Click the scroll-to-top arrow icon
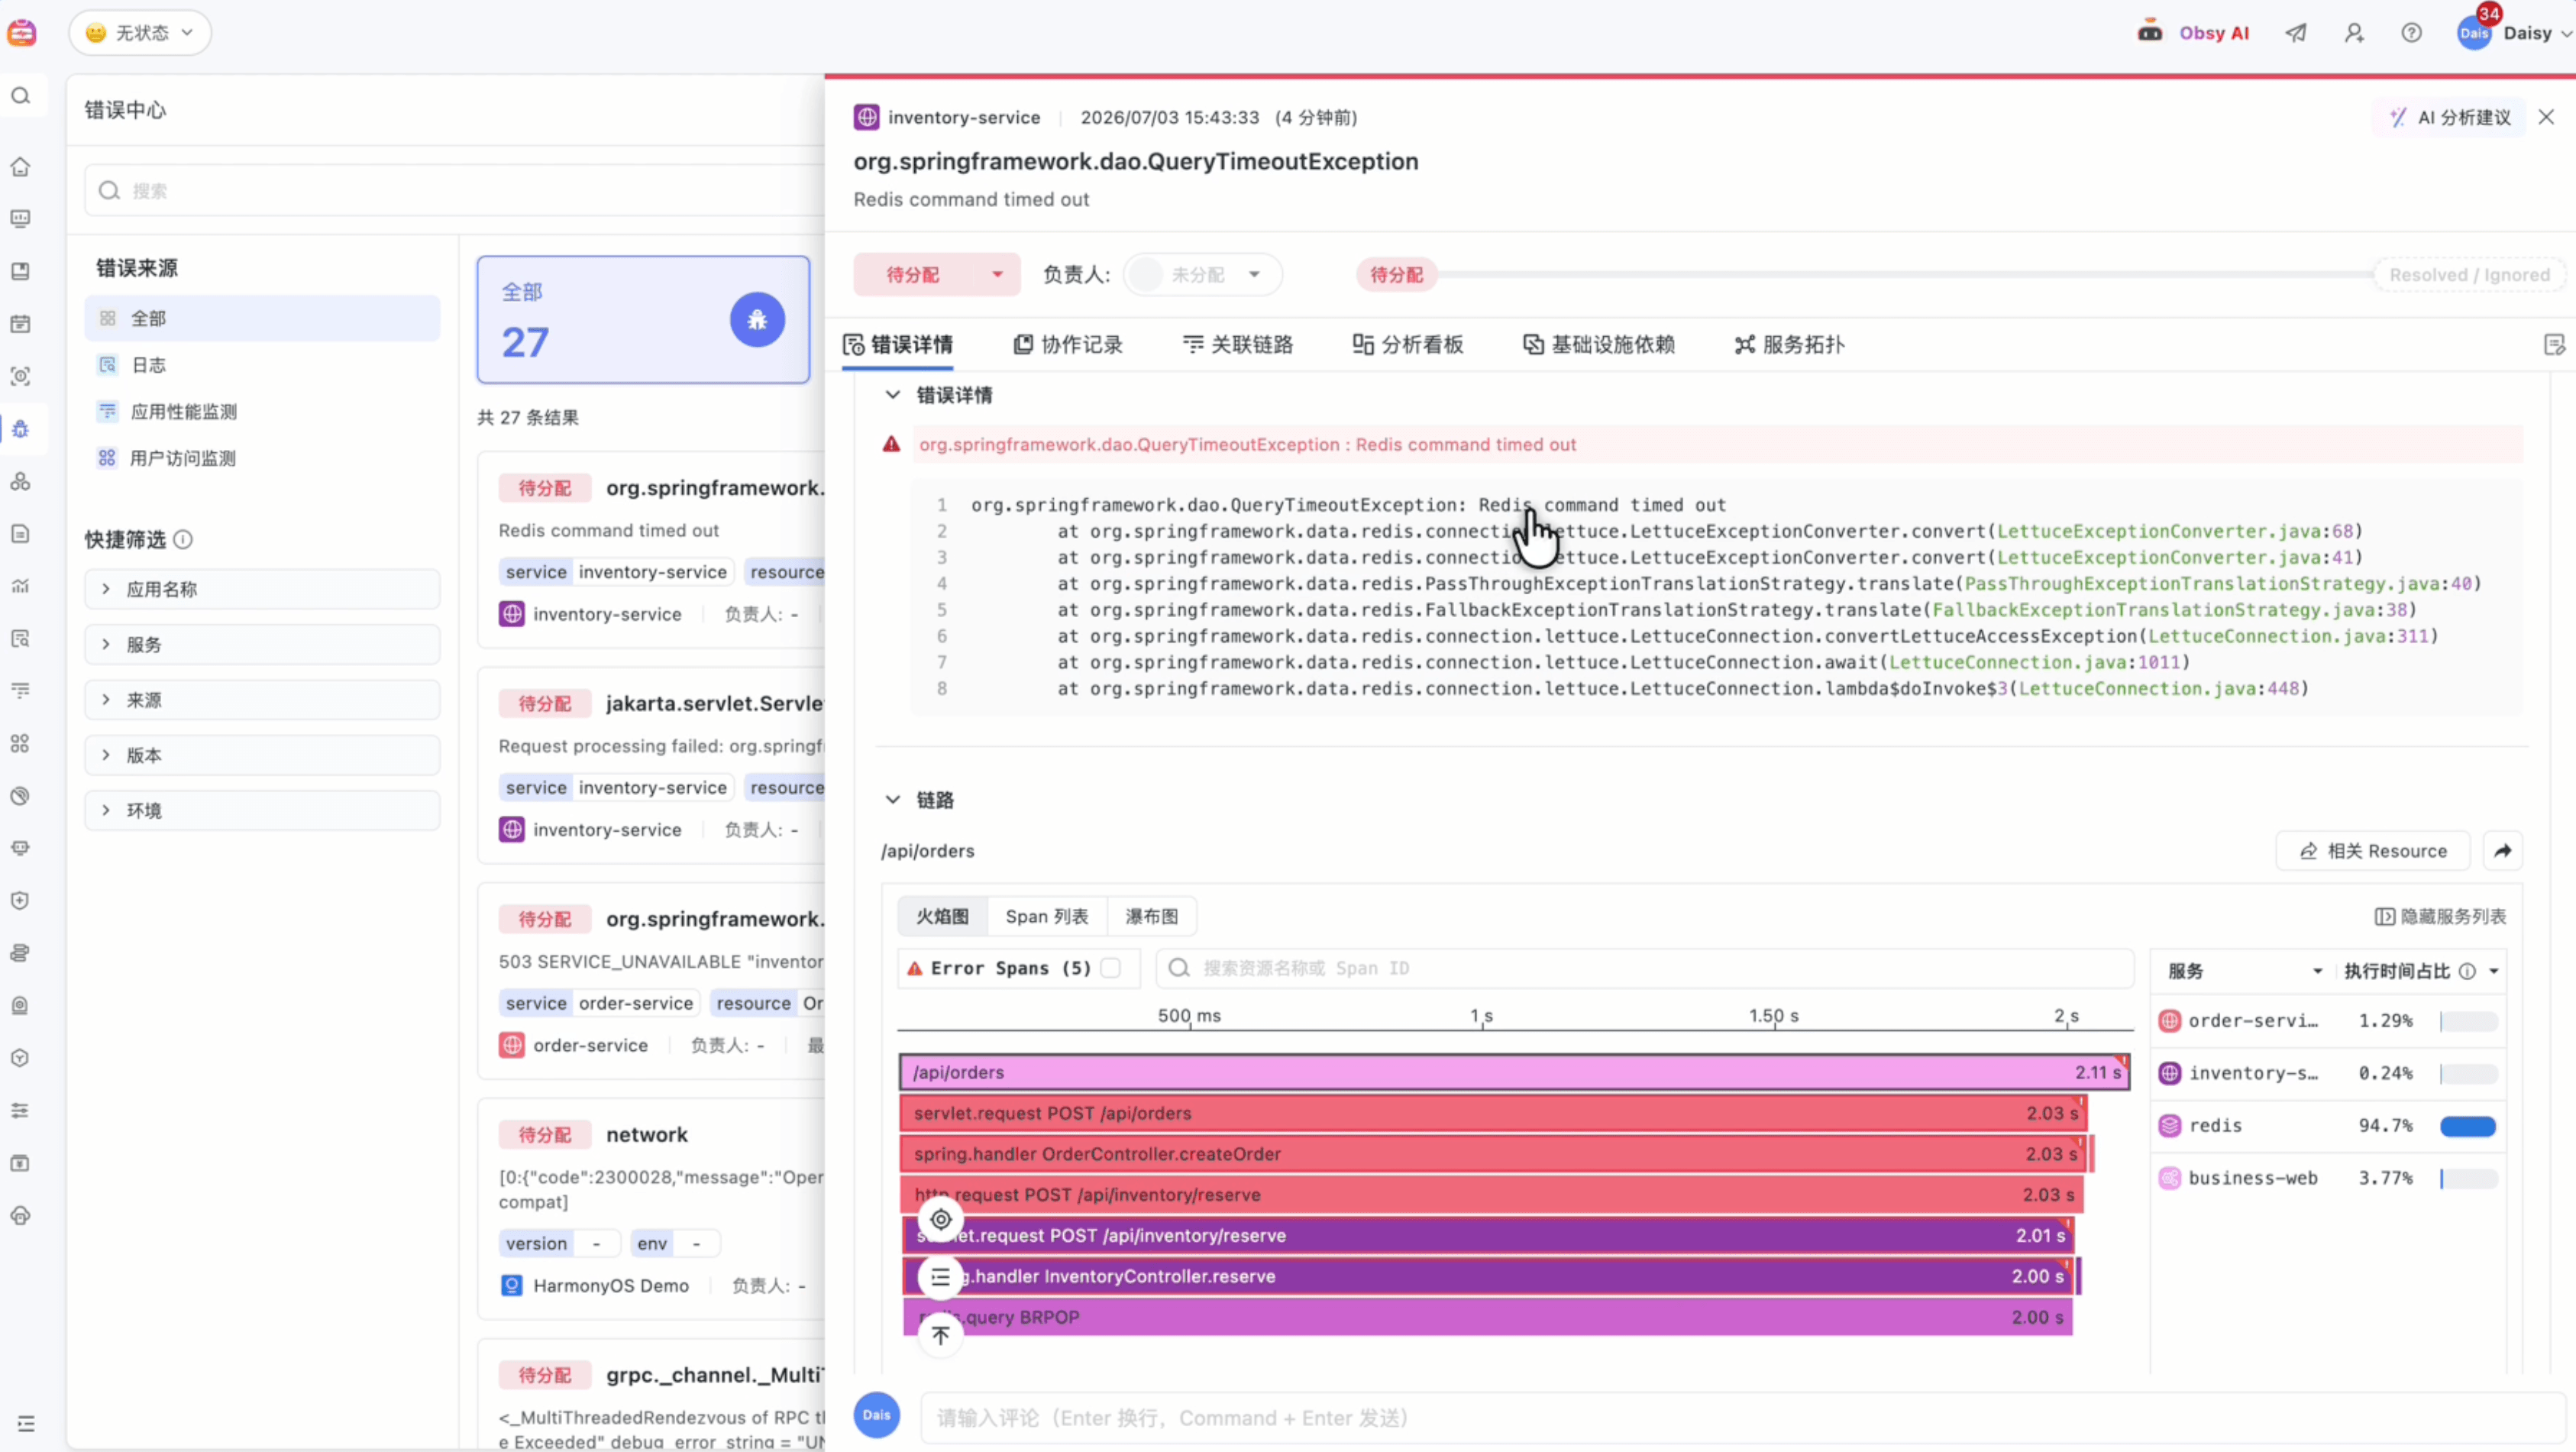This screenshot has height=1452, width=2576. click(x=940, y=1335)
